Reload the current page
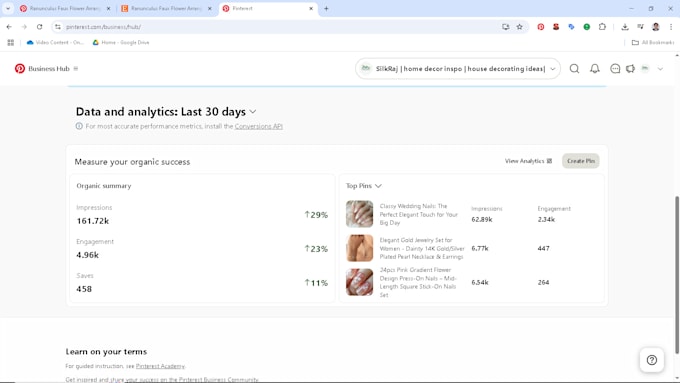680x383 pixels. click(39, 27)
